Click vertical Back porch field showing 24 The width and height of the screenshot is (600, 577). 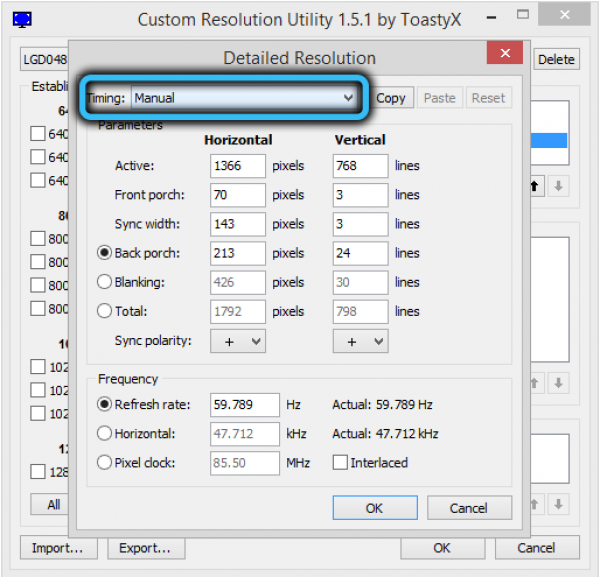[x=360, y=253]
